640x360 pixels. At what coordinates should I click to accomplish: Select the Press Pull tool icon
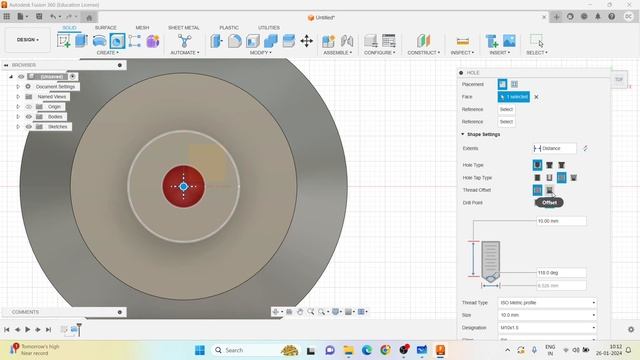pyautogui.click(x=216, y=41)
